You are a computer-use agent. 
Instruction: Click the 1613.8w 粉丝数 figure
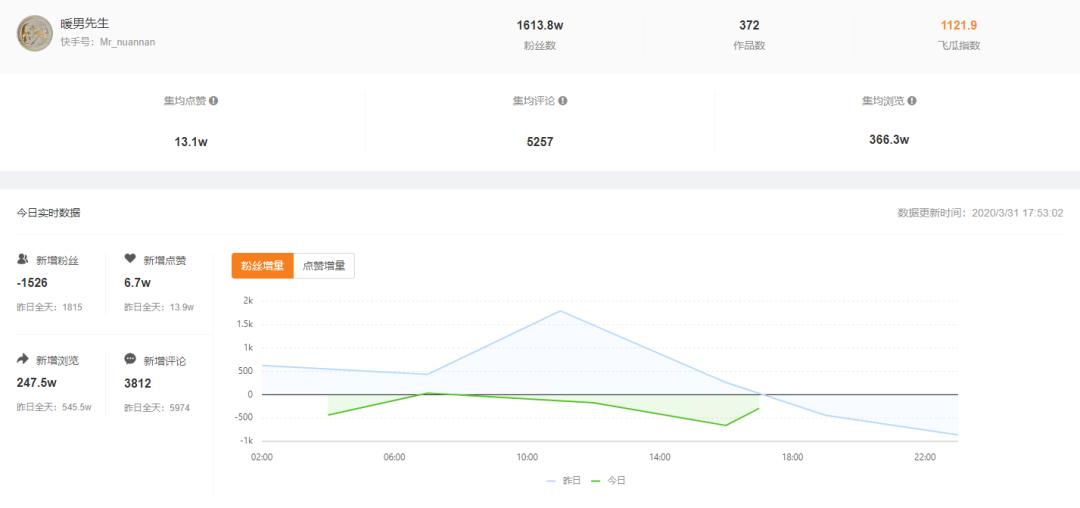tap(539, 25)
